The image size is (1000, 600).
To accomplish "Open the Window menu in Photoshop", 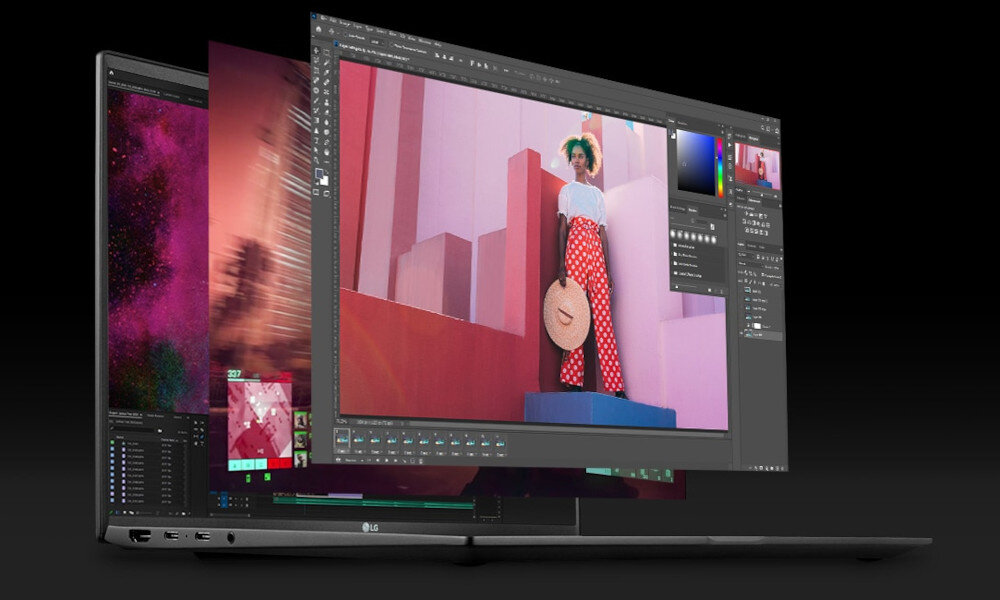I will [x=425, y=41].
